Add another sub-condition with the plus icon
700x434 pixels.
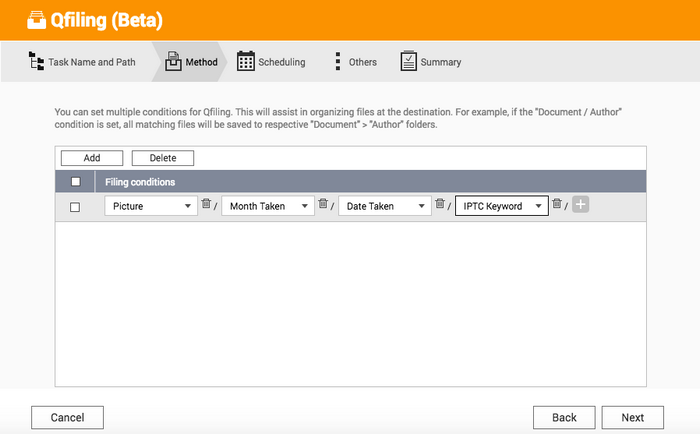[x=580, y=204]
